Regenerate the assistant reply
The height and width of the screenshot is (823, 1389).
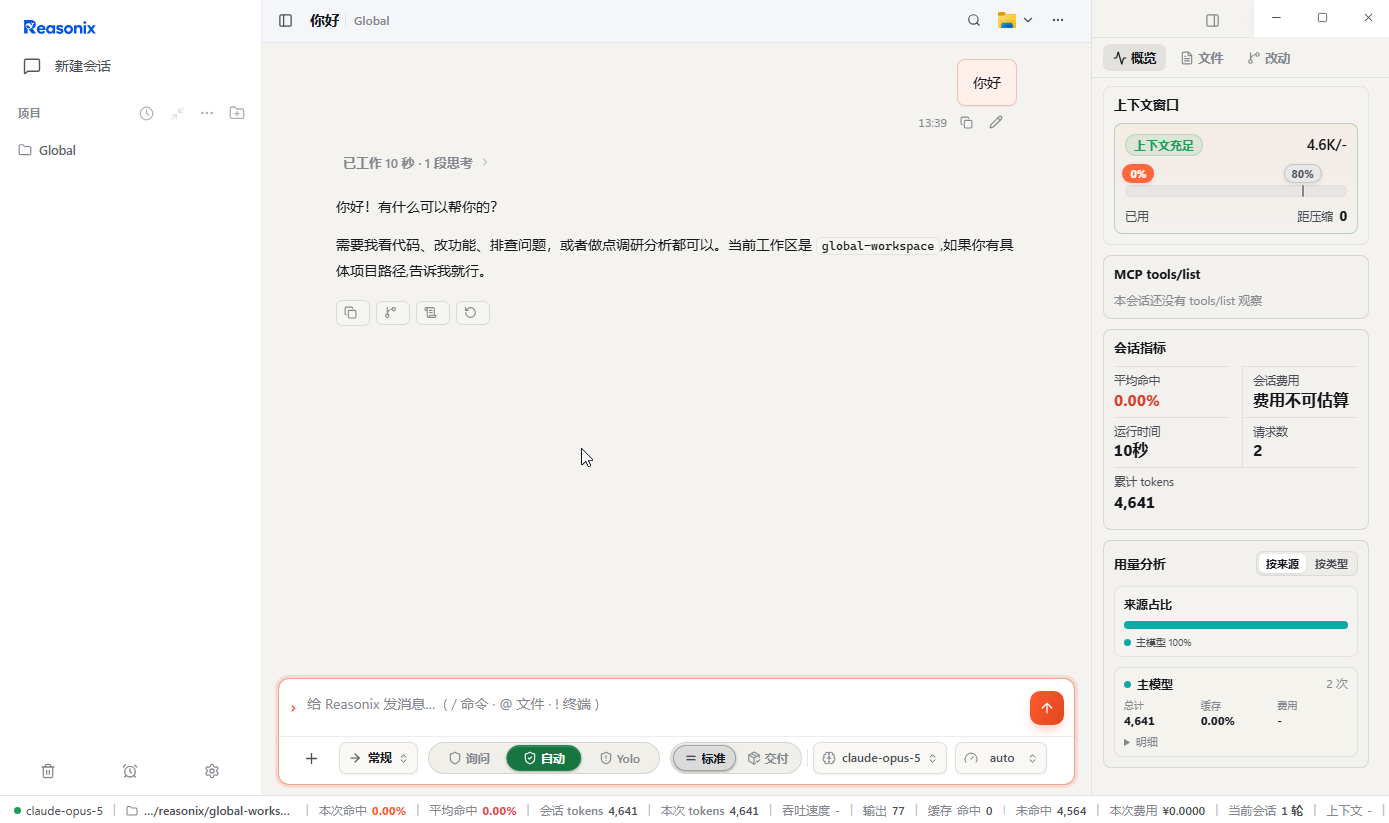click(473, 313)
